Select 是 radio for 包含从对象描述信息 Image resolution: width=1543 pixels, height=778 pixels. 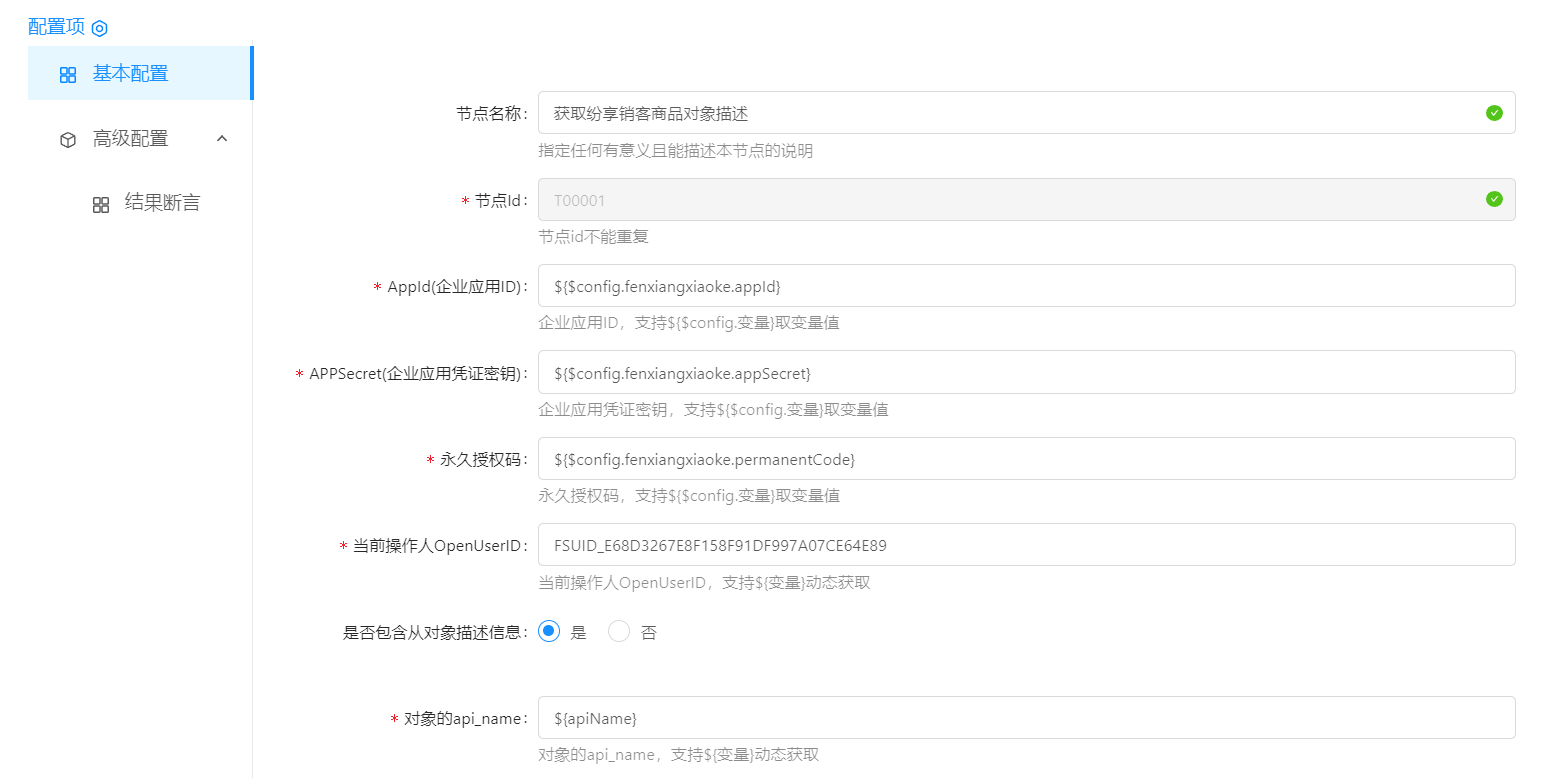coord(549,632)
